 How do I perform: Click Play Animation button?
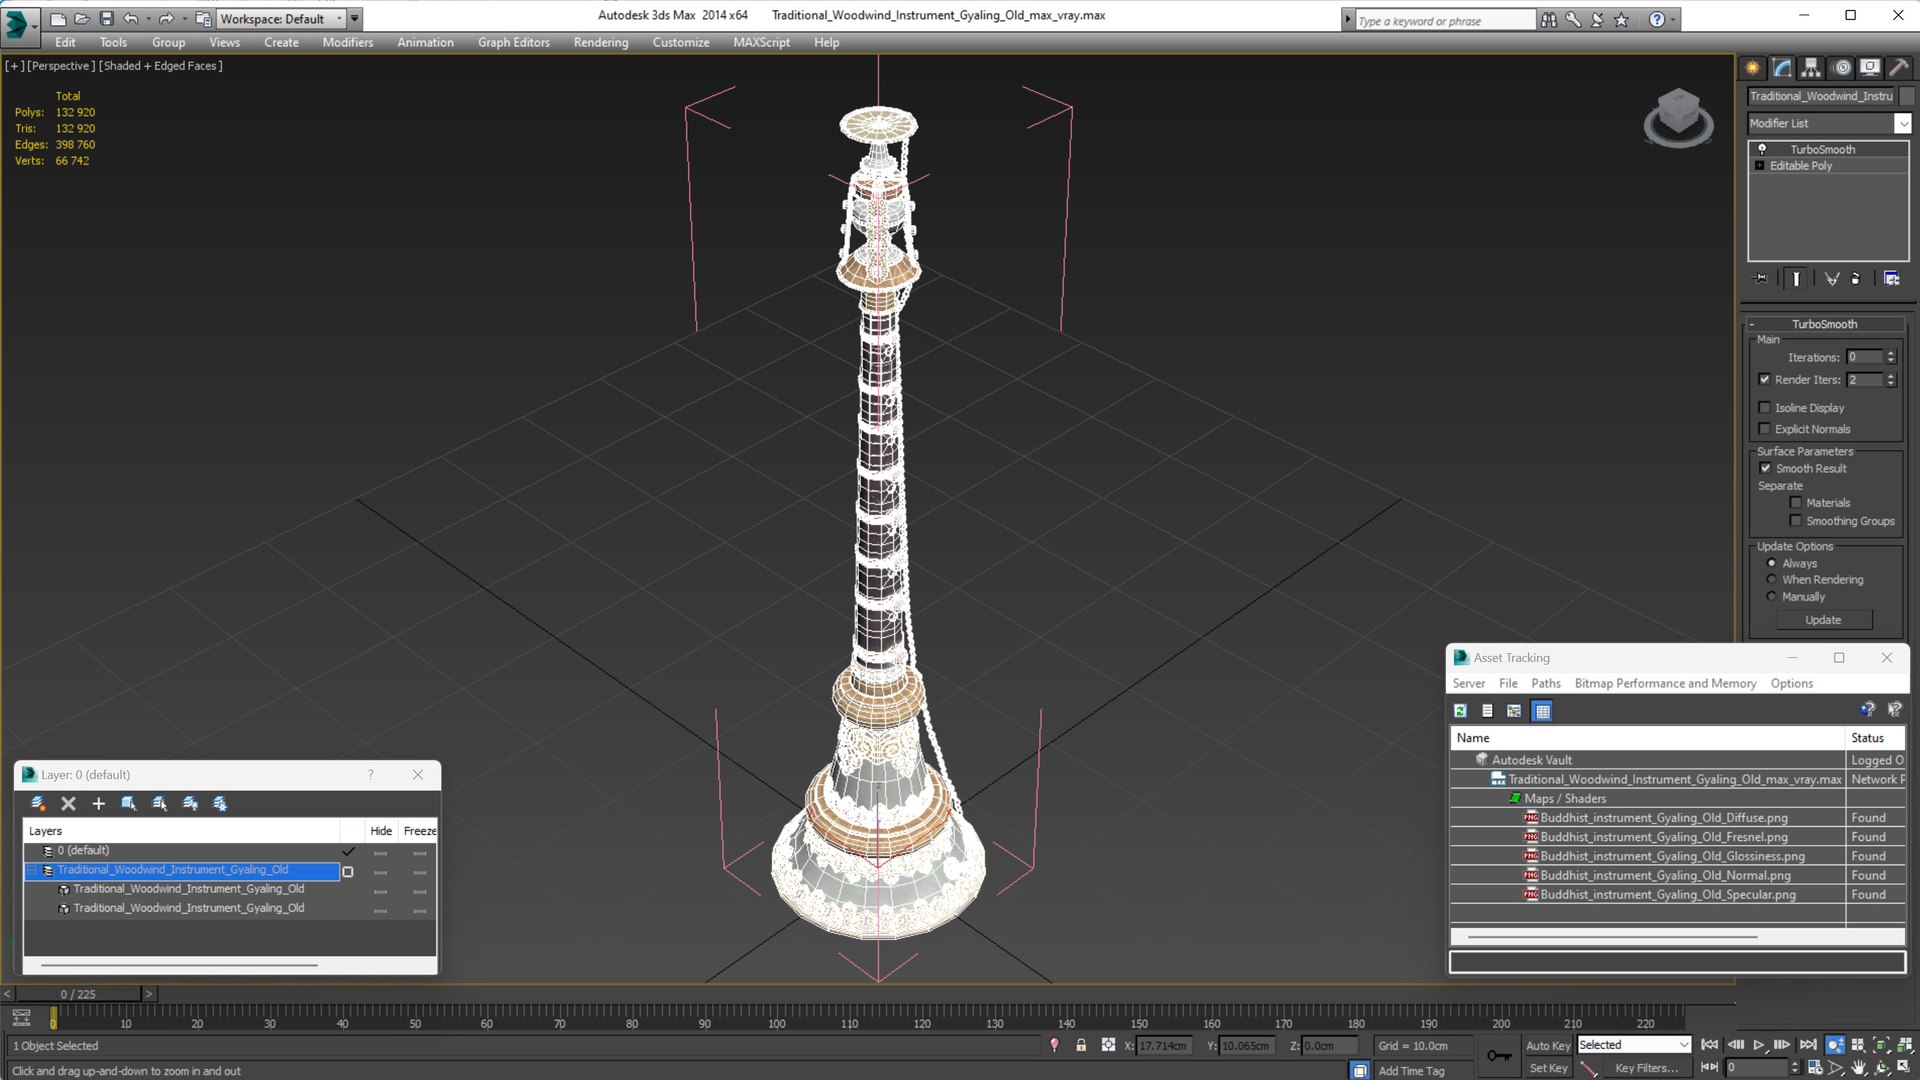coord(1759,1045)
